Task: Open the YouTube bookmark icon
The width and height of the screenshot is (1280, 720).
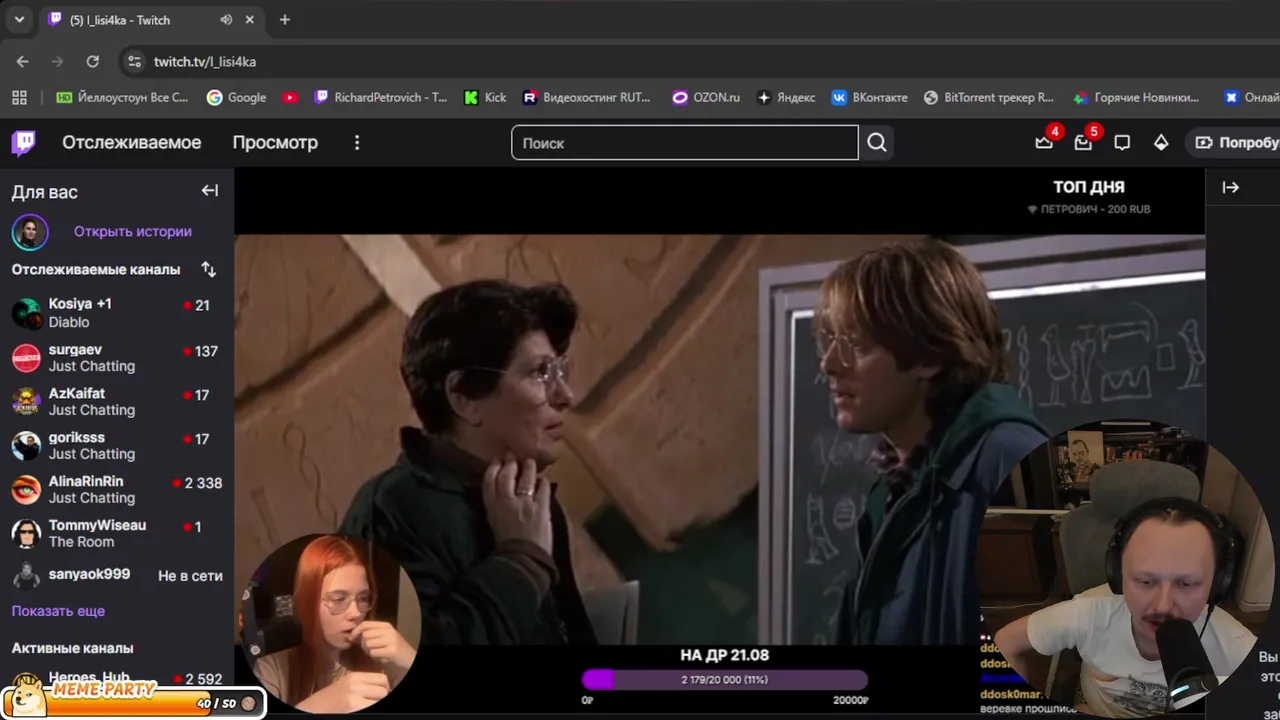Action: 290,97
